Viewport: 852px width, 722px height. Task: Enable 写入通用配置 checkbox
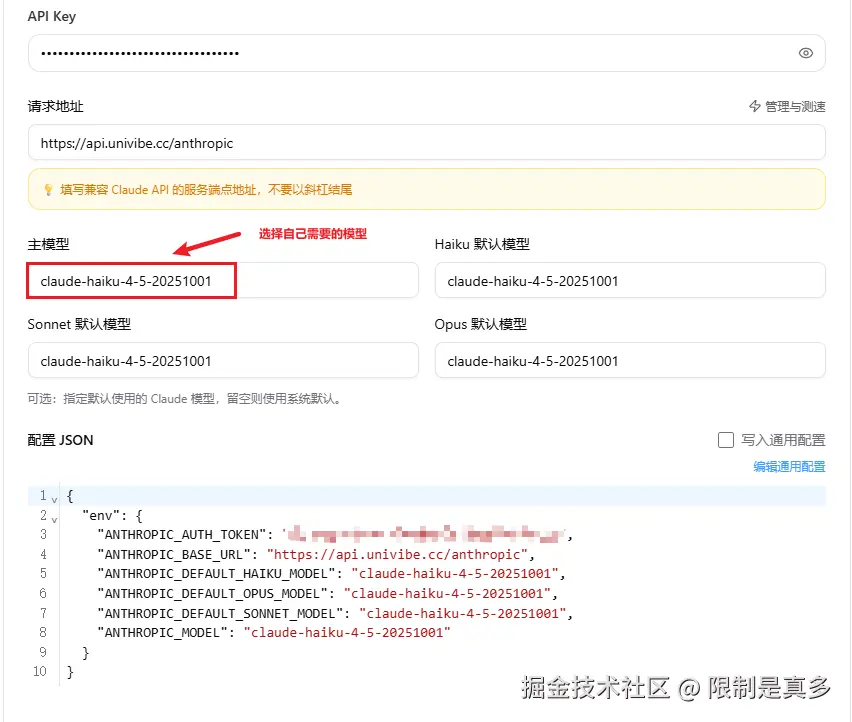point(725,440)
